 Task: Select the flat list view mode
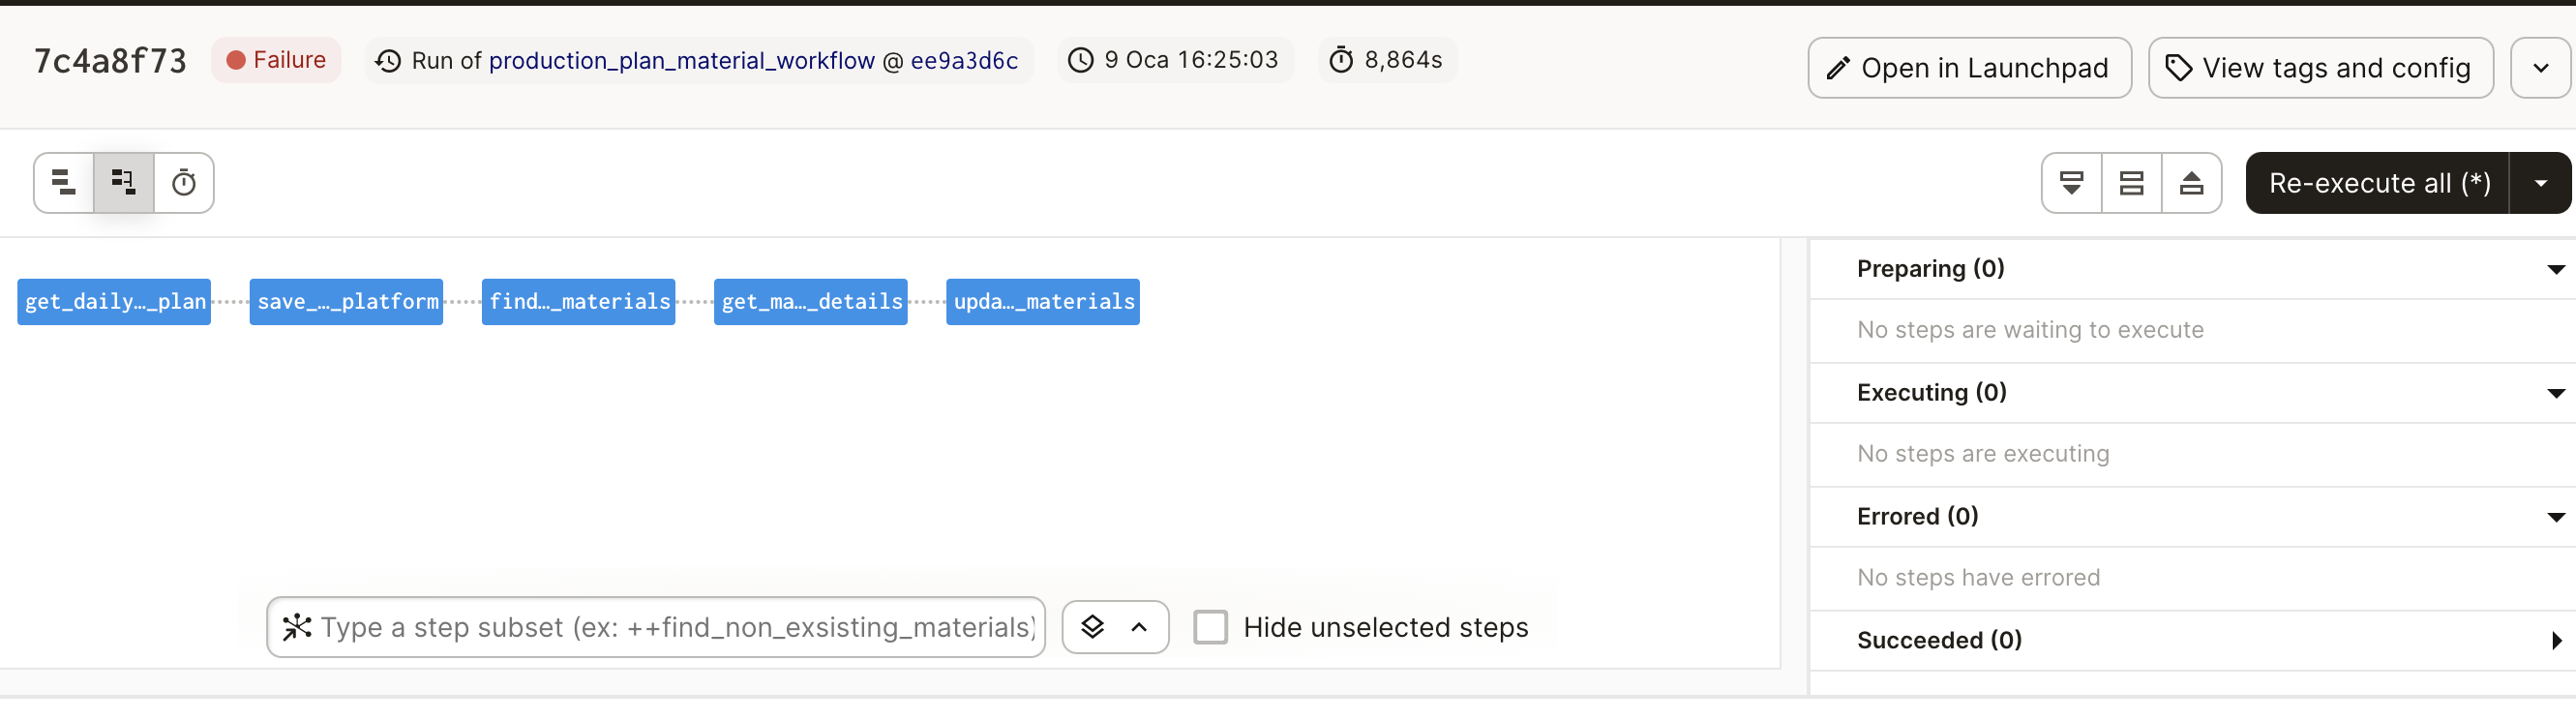pos(62,182)
